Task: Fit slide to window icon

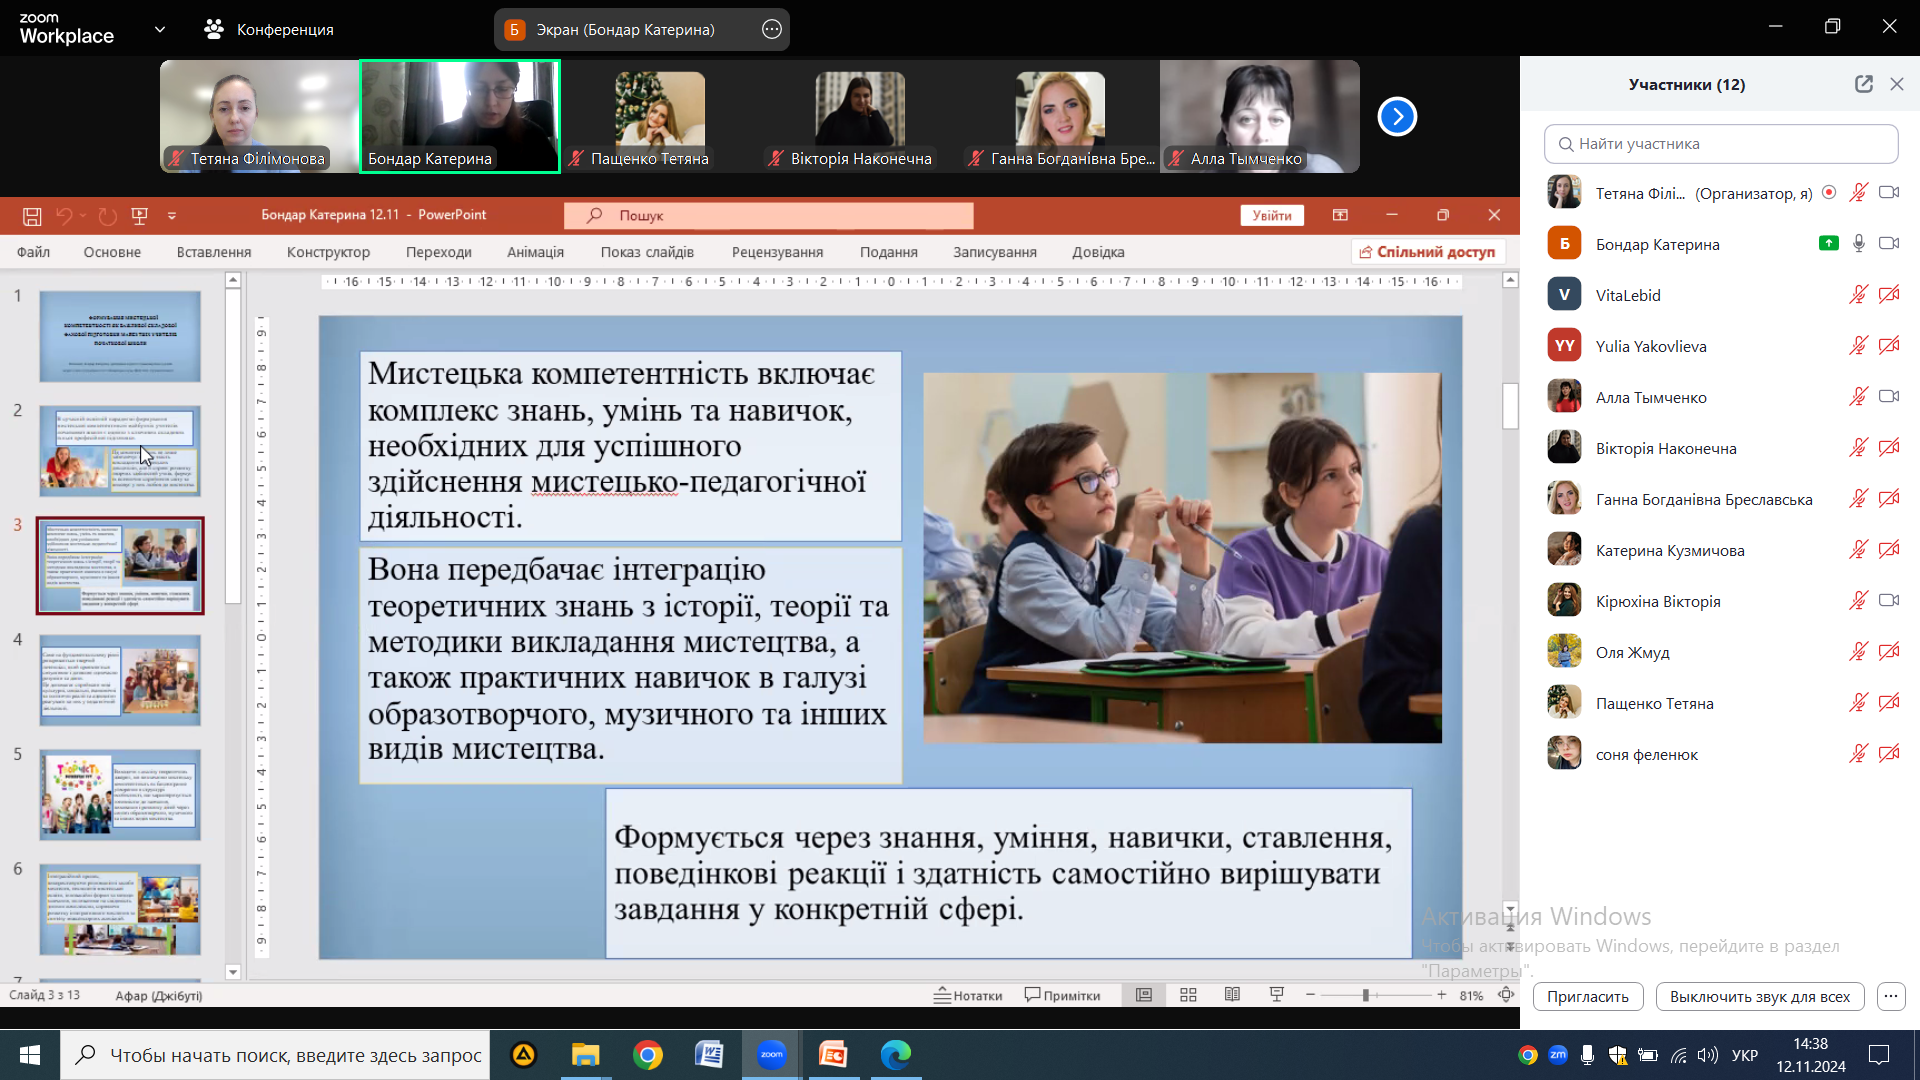Action: tap(1505, 995)
